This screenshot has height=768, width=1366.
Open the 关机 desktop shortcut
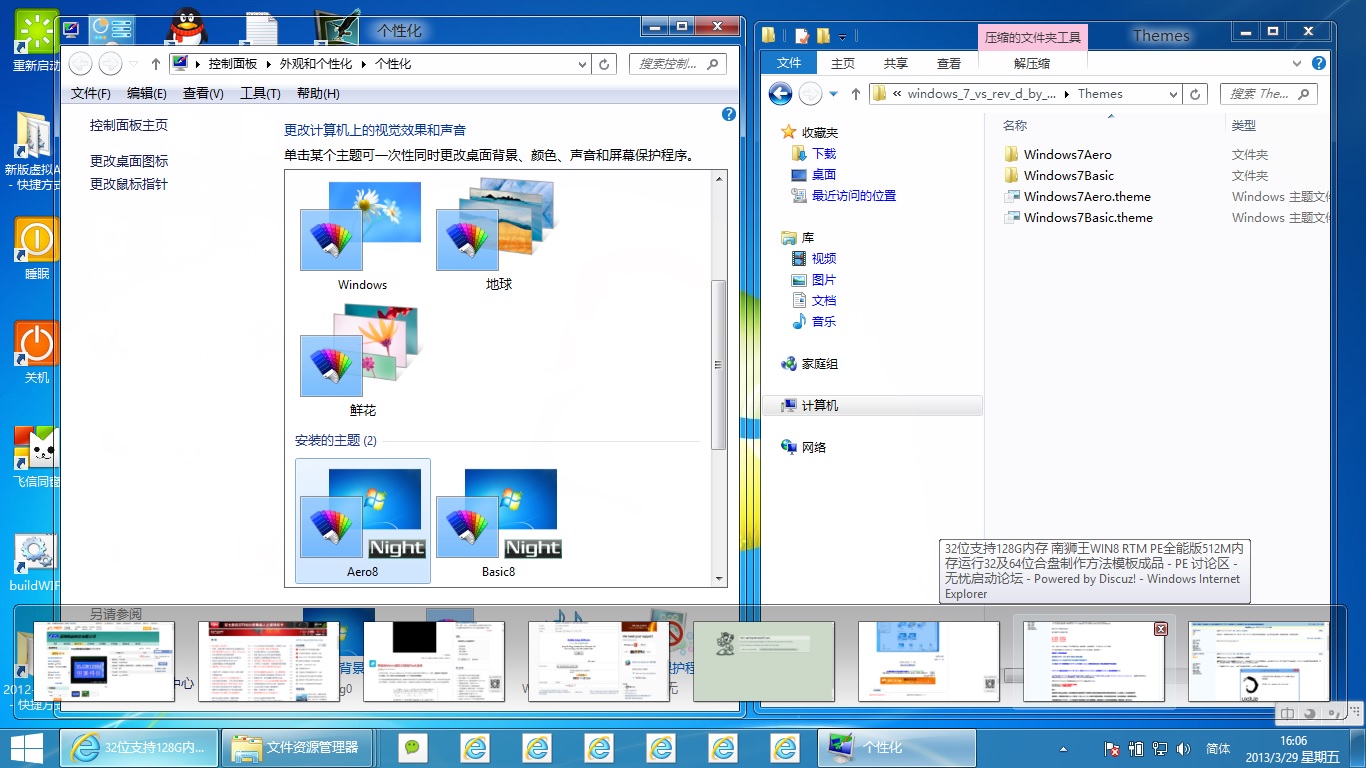(37, 353)
